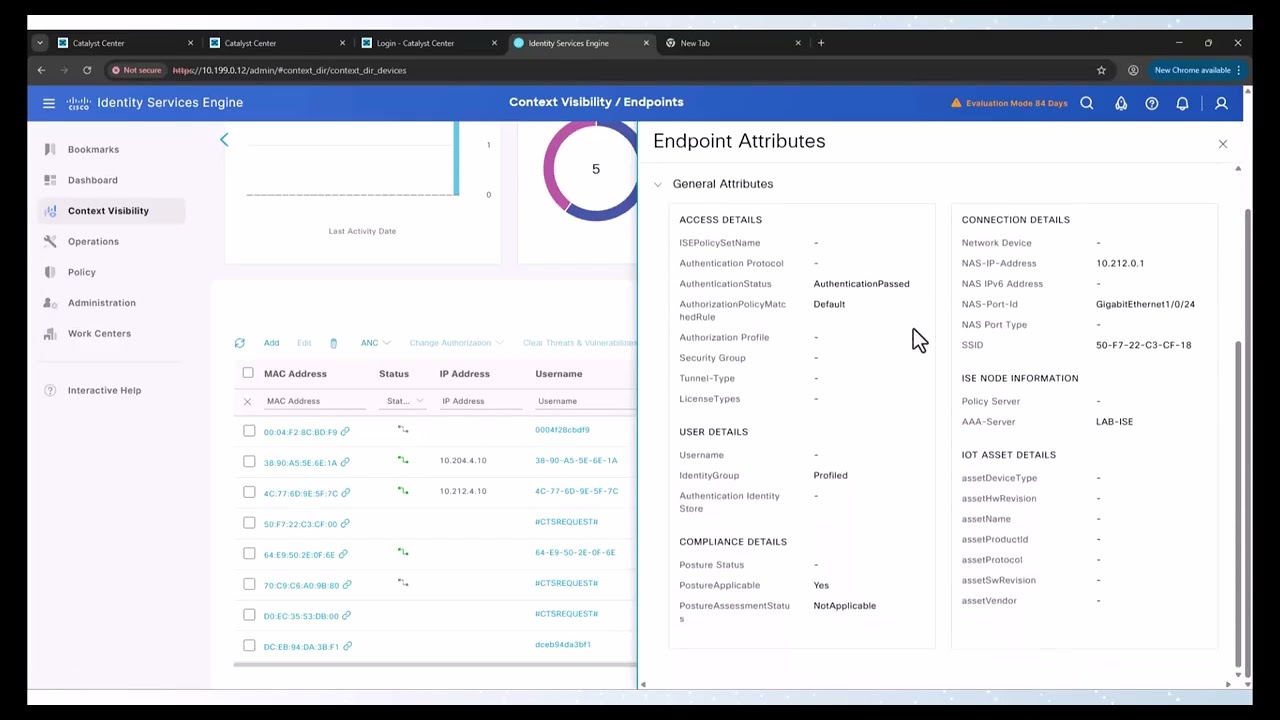The image size is (1280, 720).
Task: Open the hamburger navigation menu
Action: click(x=48, y=103)
